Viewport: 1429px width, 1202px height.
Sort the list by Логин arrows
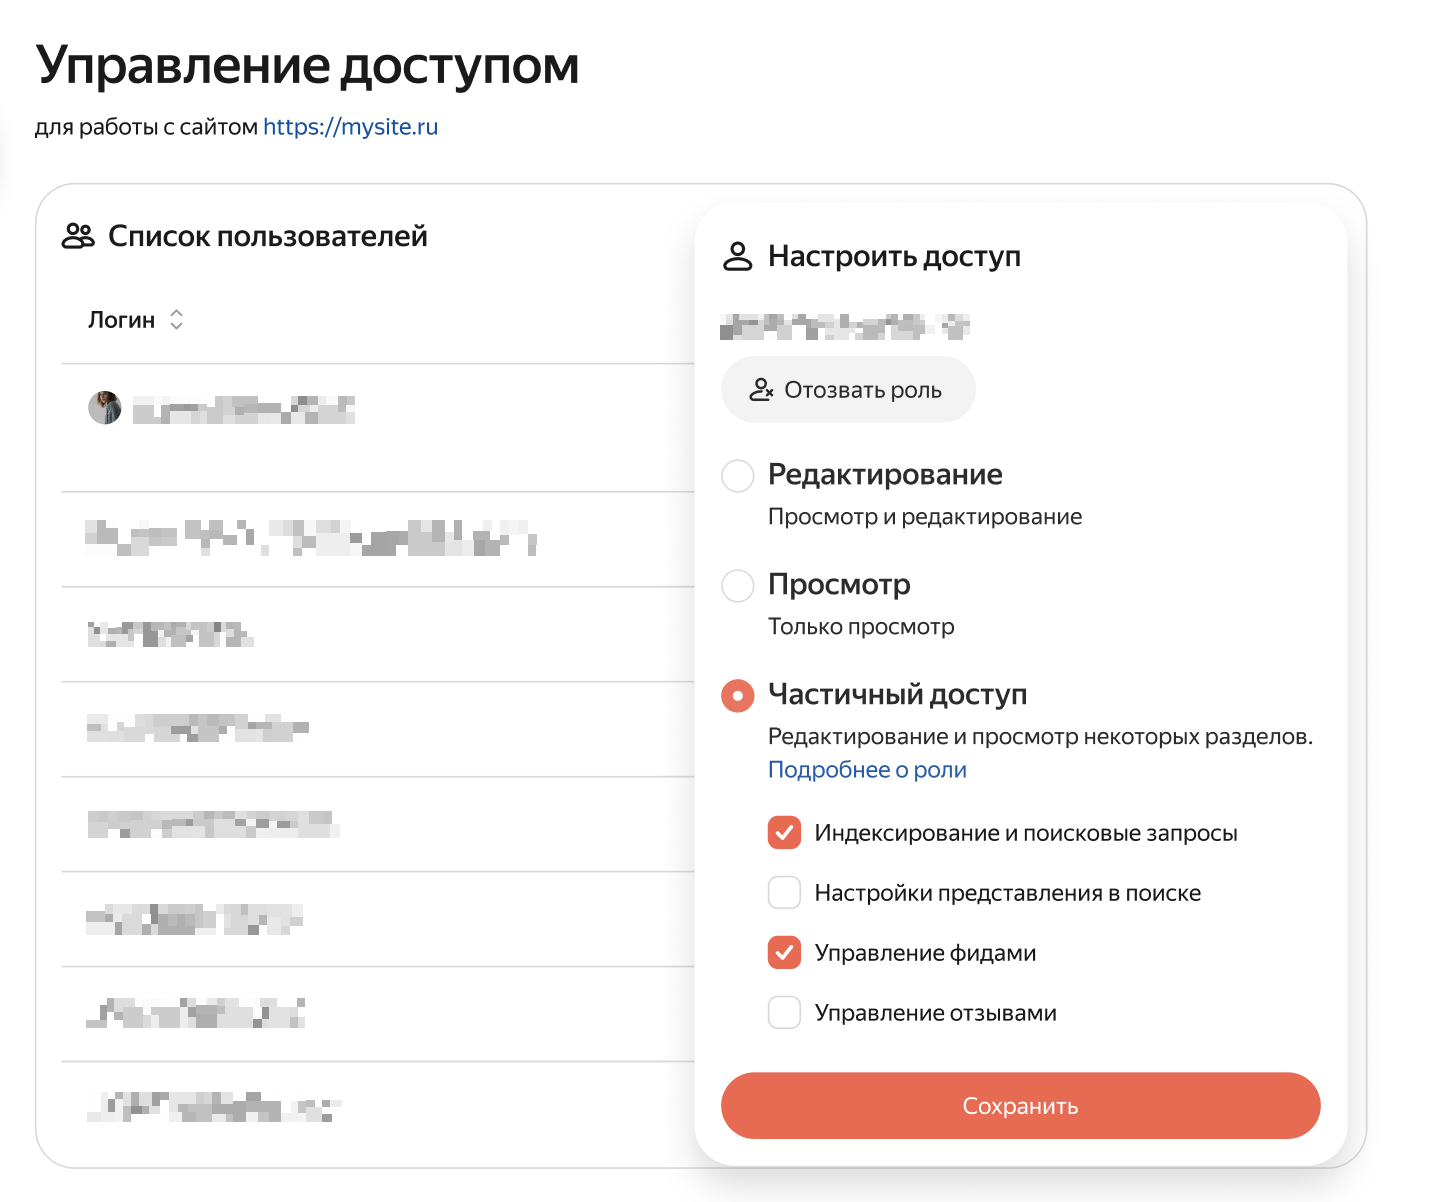(177, 320)
